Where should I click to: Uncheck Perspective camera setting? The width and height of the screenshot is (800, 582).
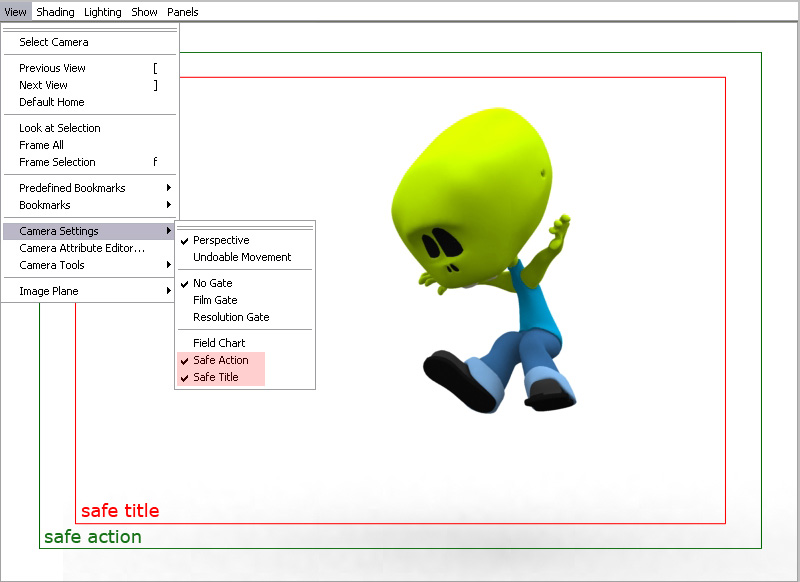(221, 240)
